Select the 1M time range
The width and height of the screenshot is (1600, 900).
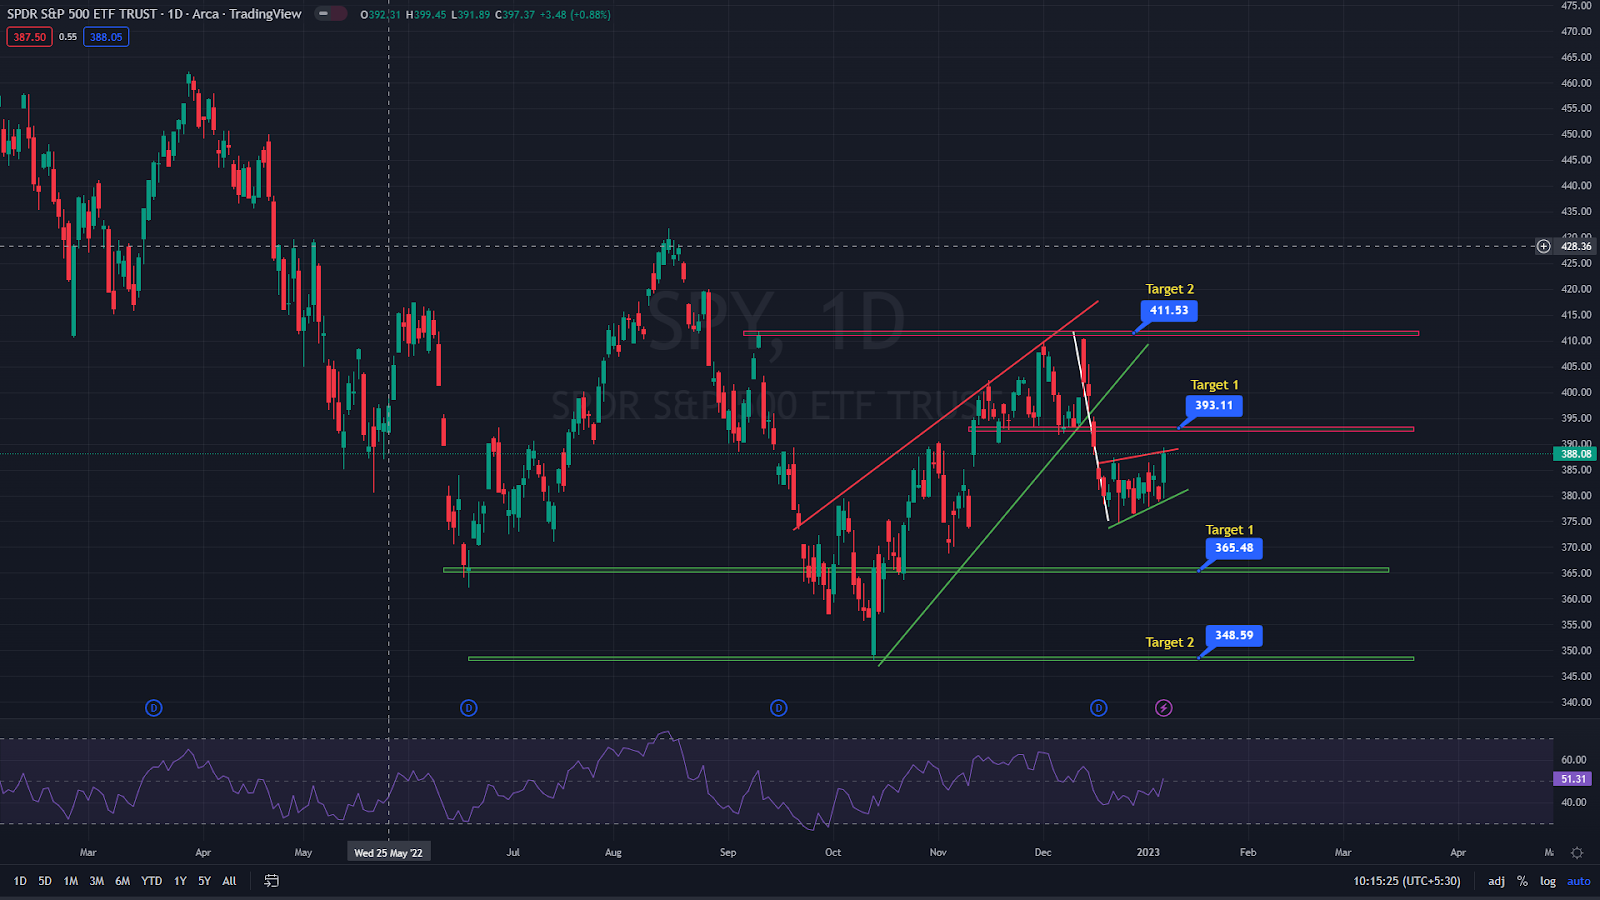pyautogui.click(x=71, y=881)
